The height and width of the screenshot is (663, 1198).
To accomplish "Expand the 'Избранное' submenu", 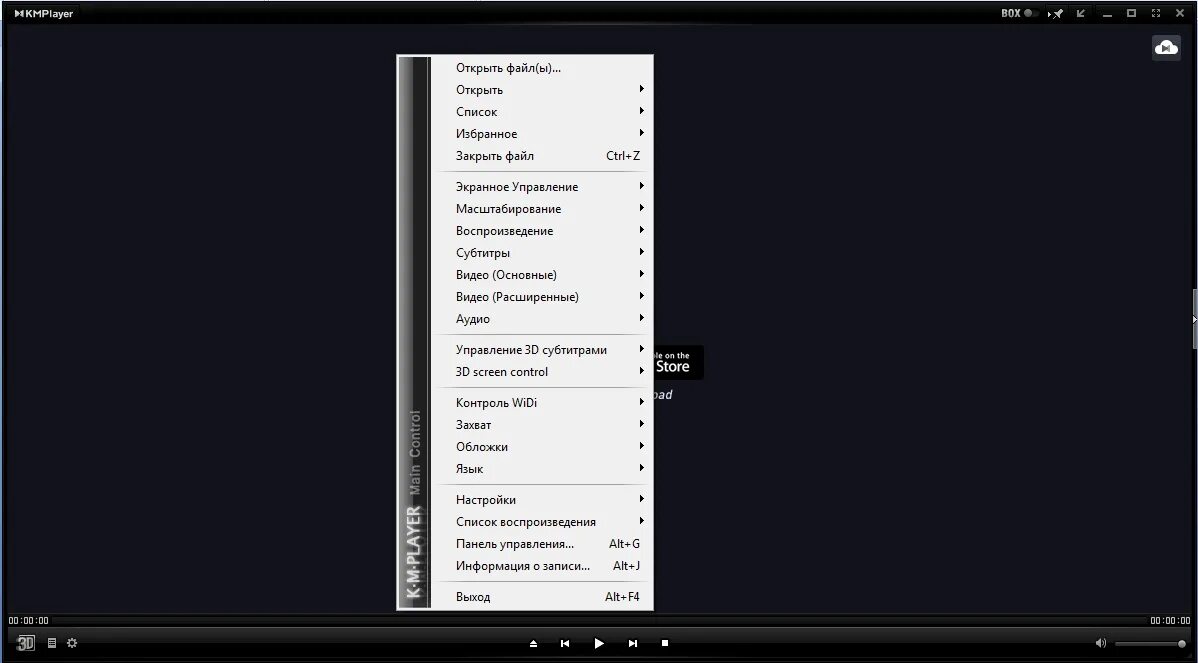I will [x=542, y=134].
